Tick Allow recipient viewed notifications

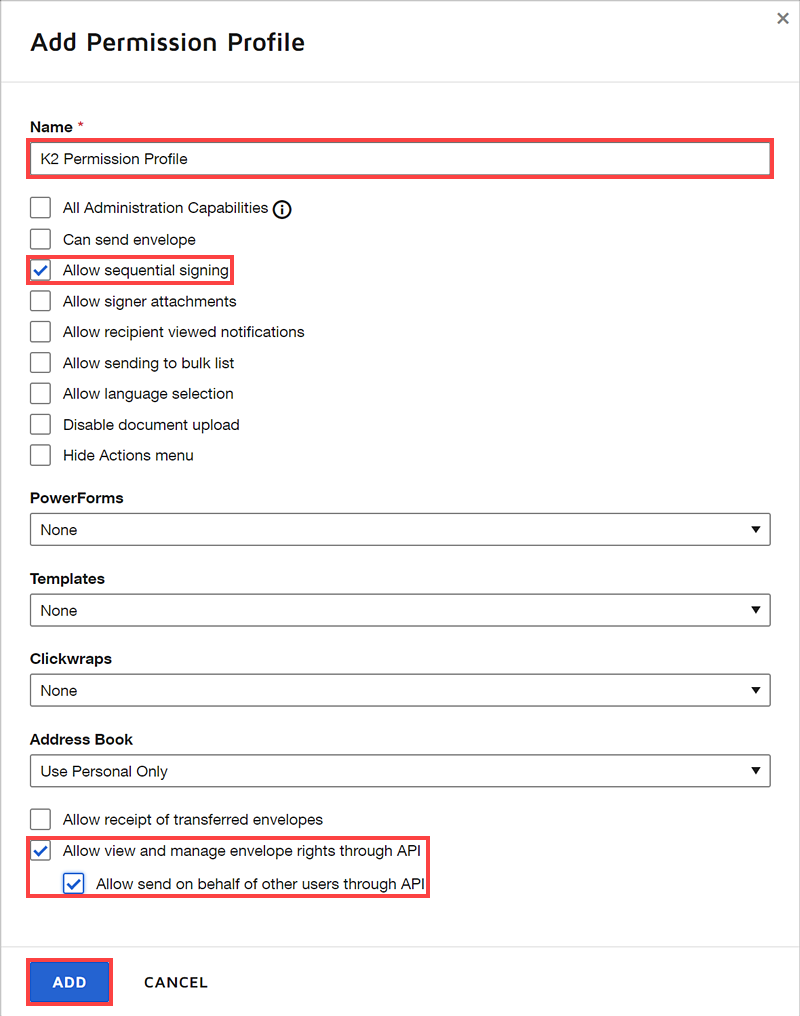[x=40, y=332]
